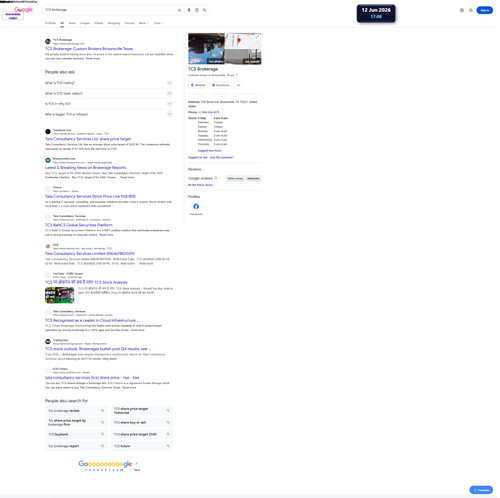Click the Add photos button
Screen dimensions: 500x498
pos(254,178)
